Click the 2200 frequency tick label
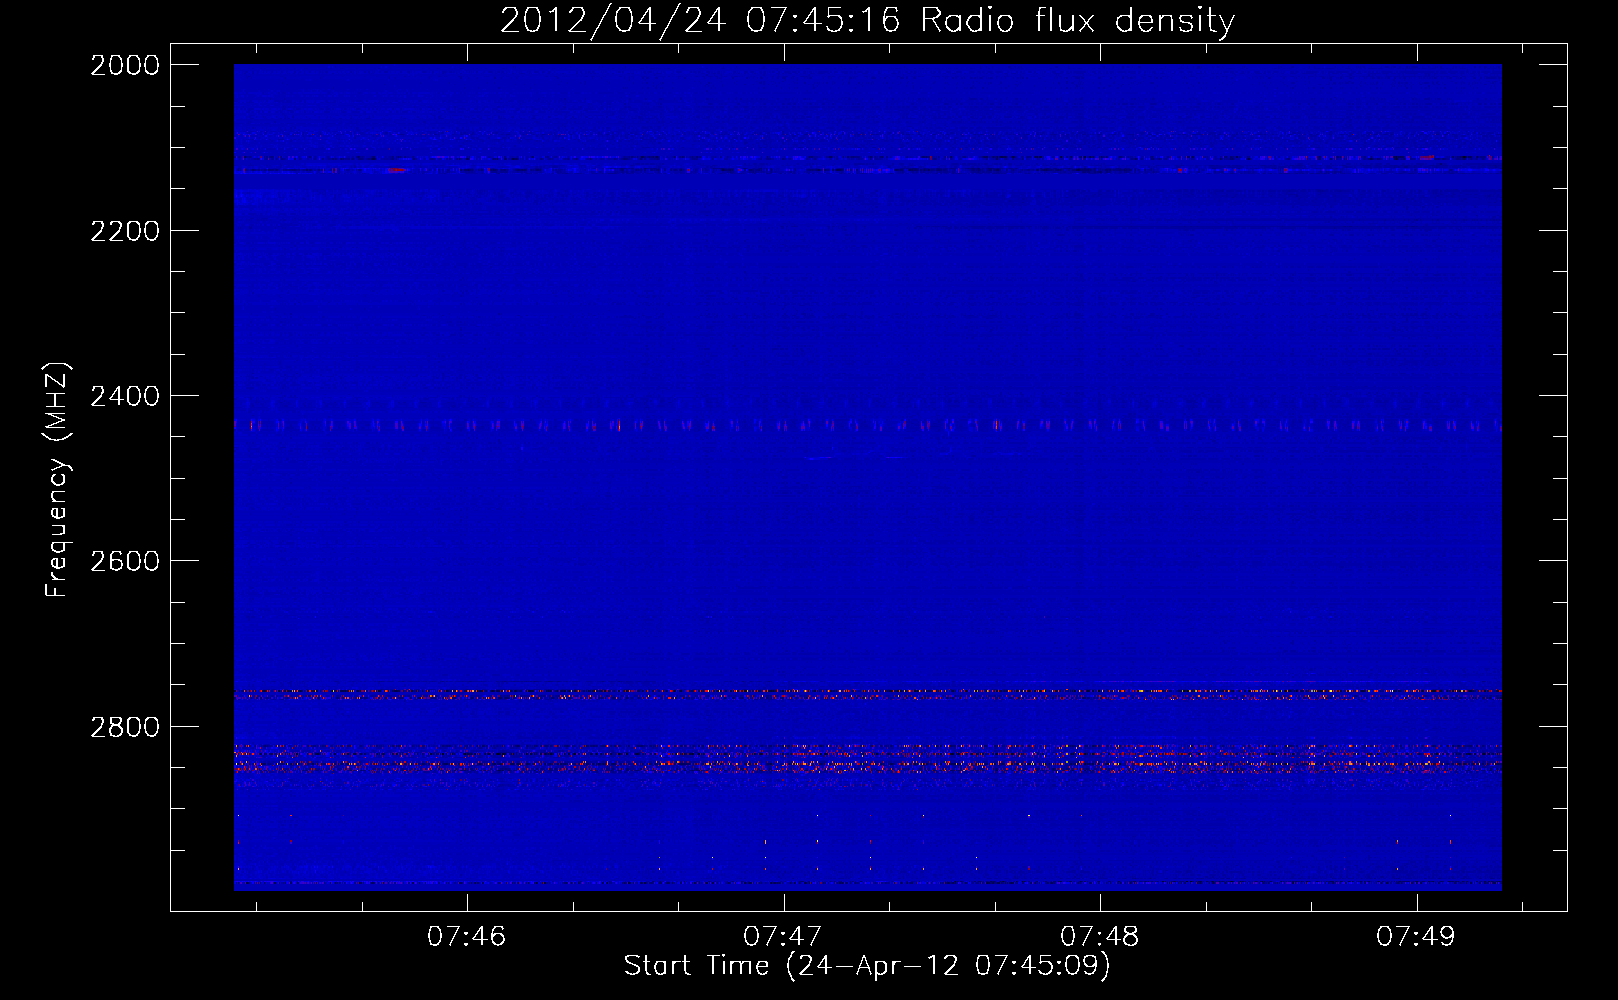This screenshot has height=1000, width=1618. click(x=125, y=231)
